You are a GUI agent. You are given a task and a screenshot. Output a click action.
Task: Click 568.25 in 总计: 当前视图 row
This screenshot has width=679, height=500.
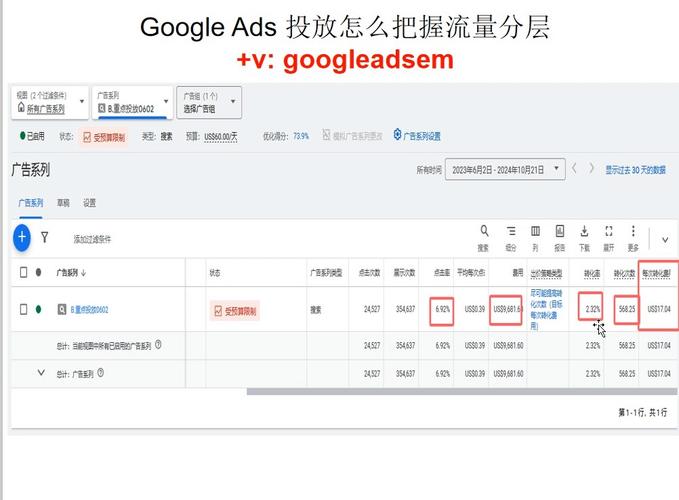coord(627,345)
